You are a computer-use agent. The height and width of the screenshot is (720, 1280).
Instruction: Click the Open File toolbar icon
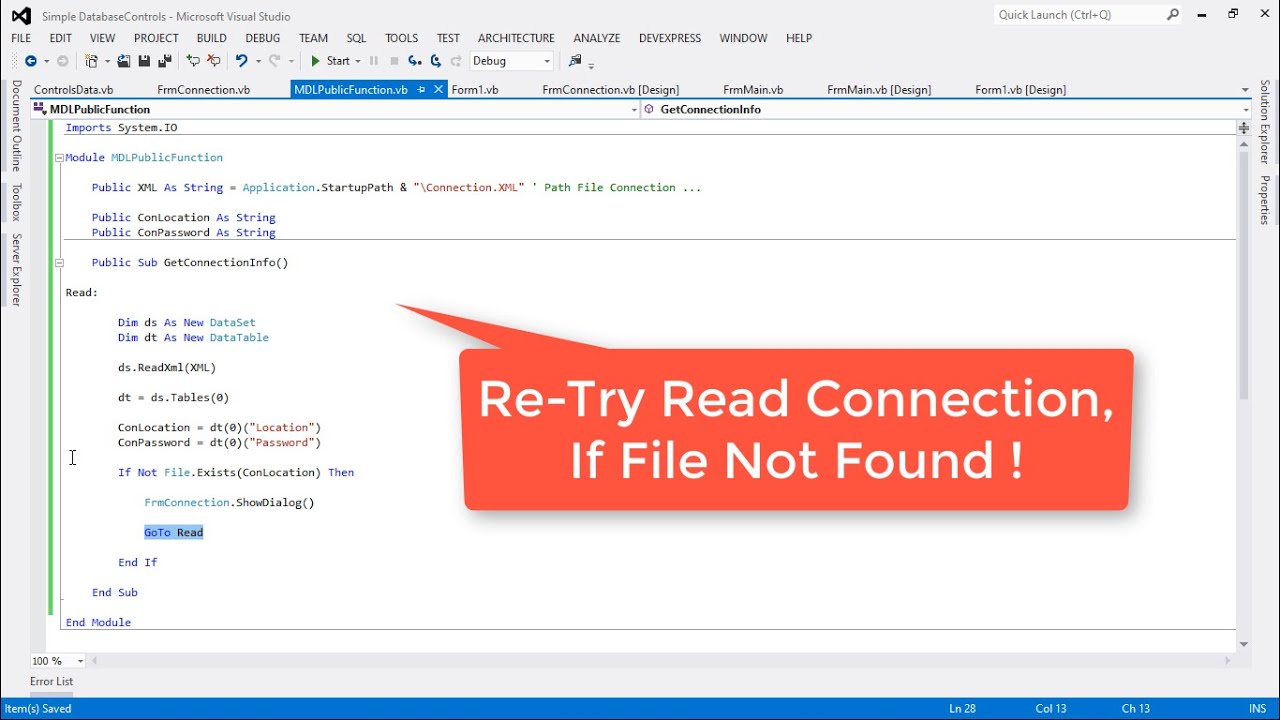(124, 61)
